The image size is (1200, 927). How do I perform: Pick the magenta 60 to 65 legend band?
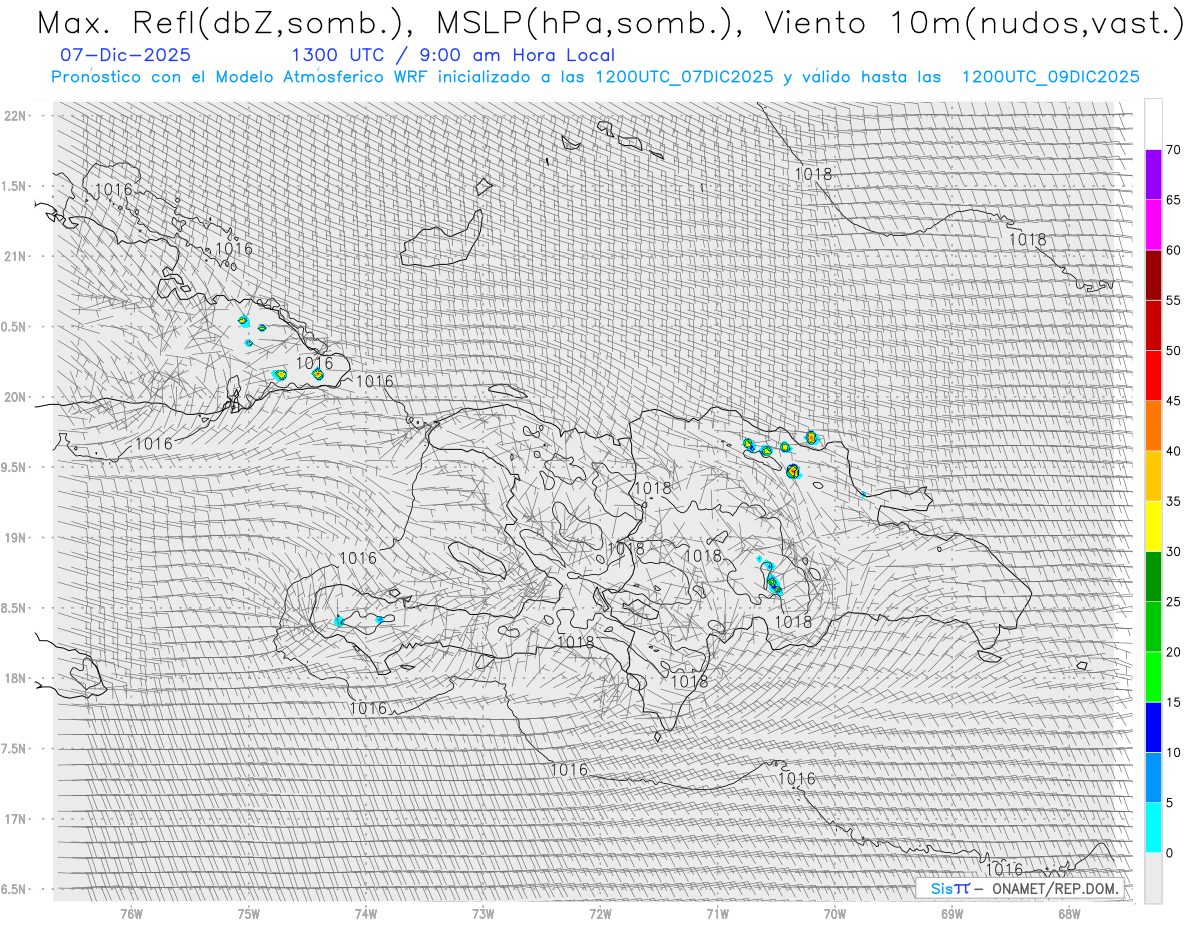click(x=1153, y=225)
